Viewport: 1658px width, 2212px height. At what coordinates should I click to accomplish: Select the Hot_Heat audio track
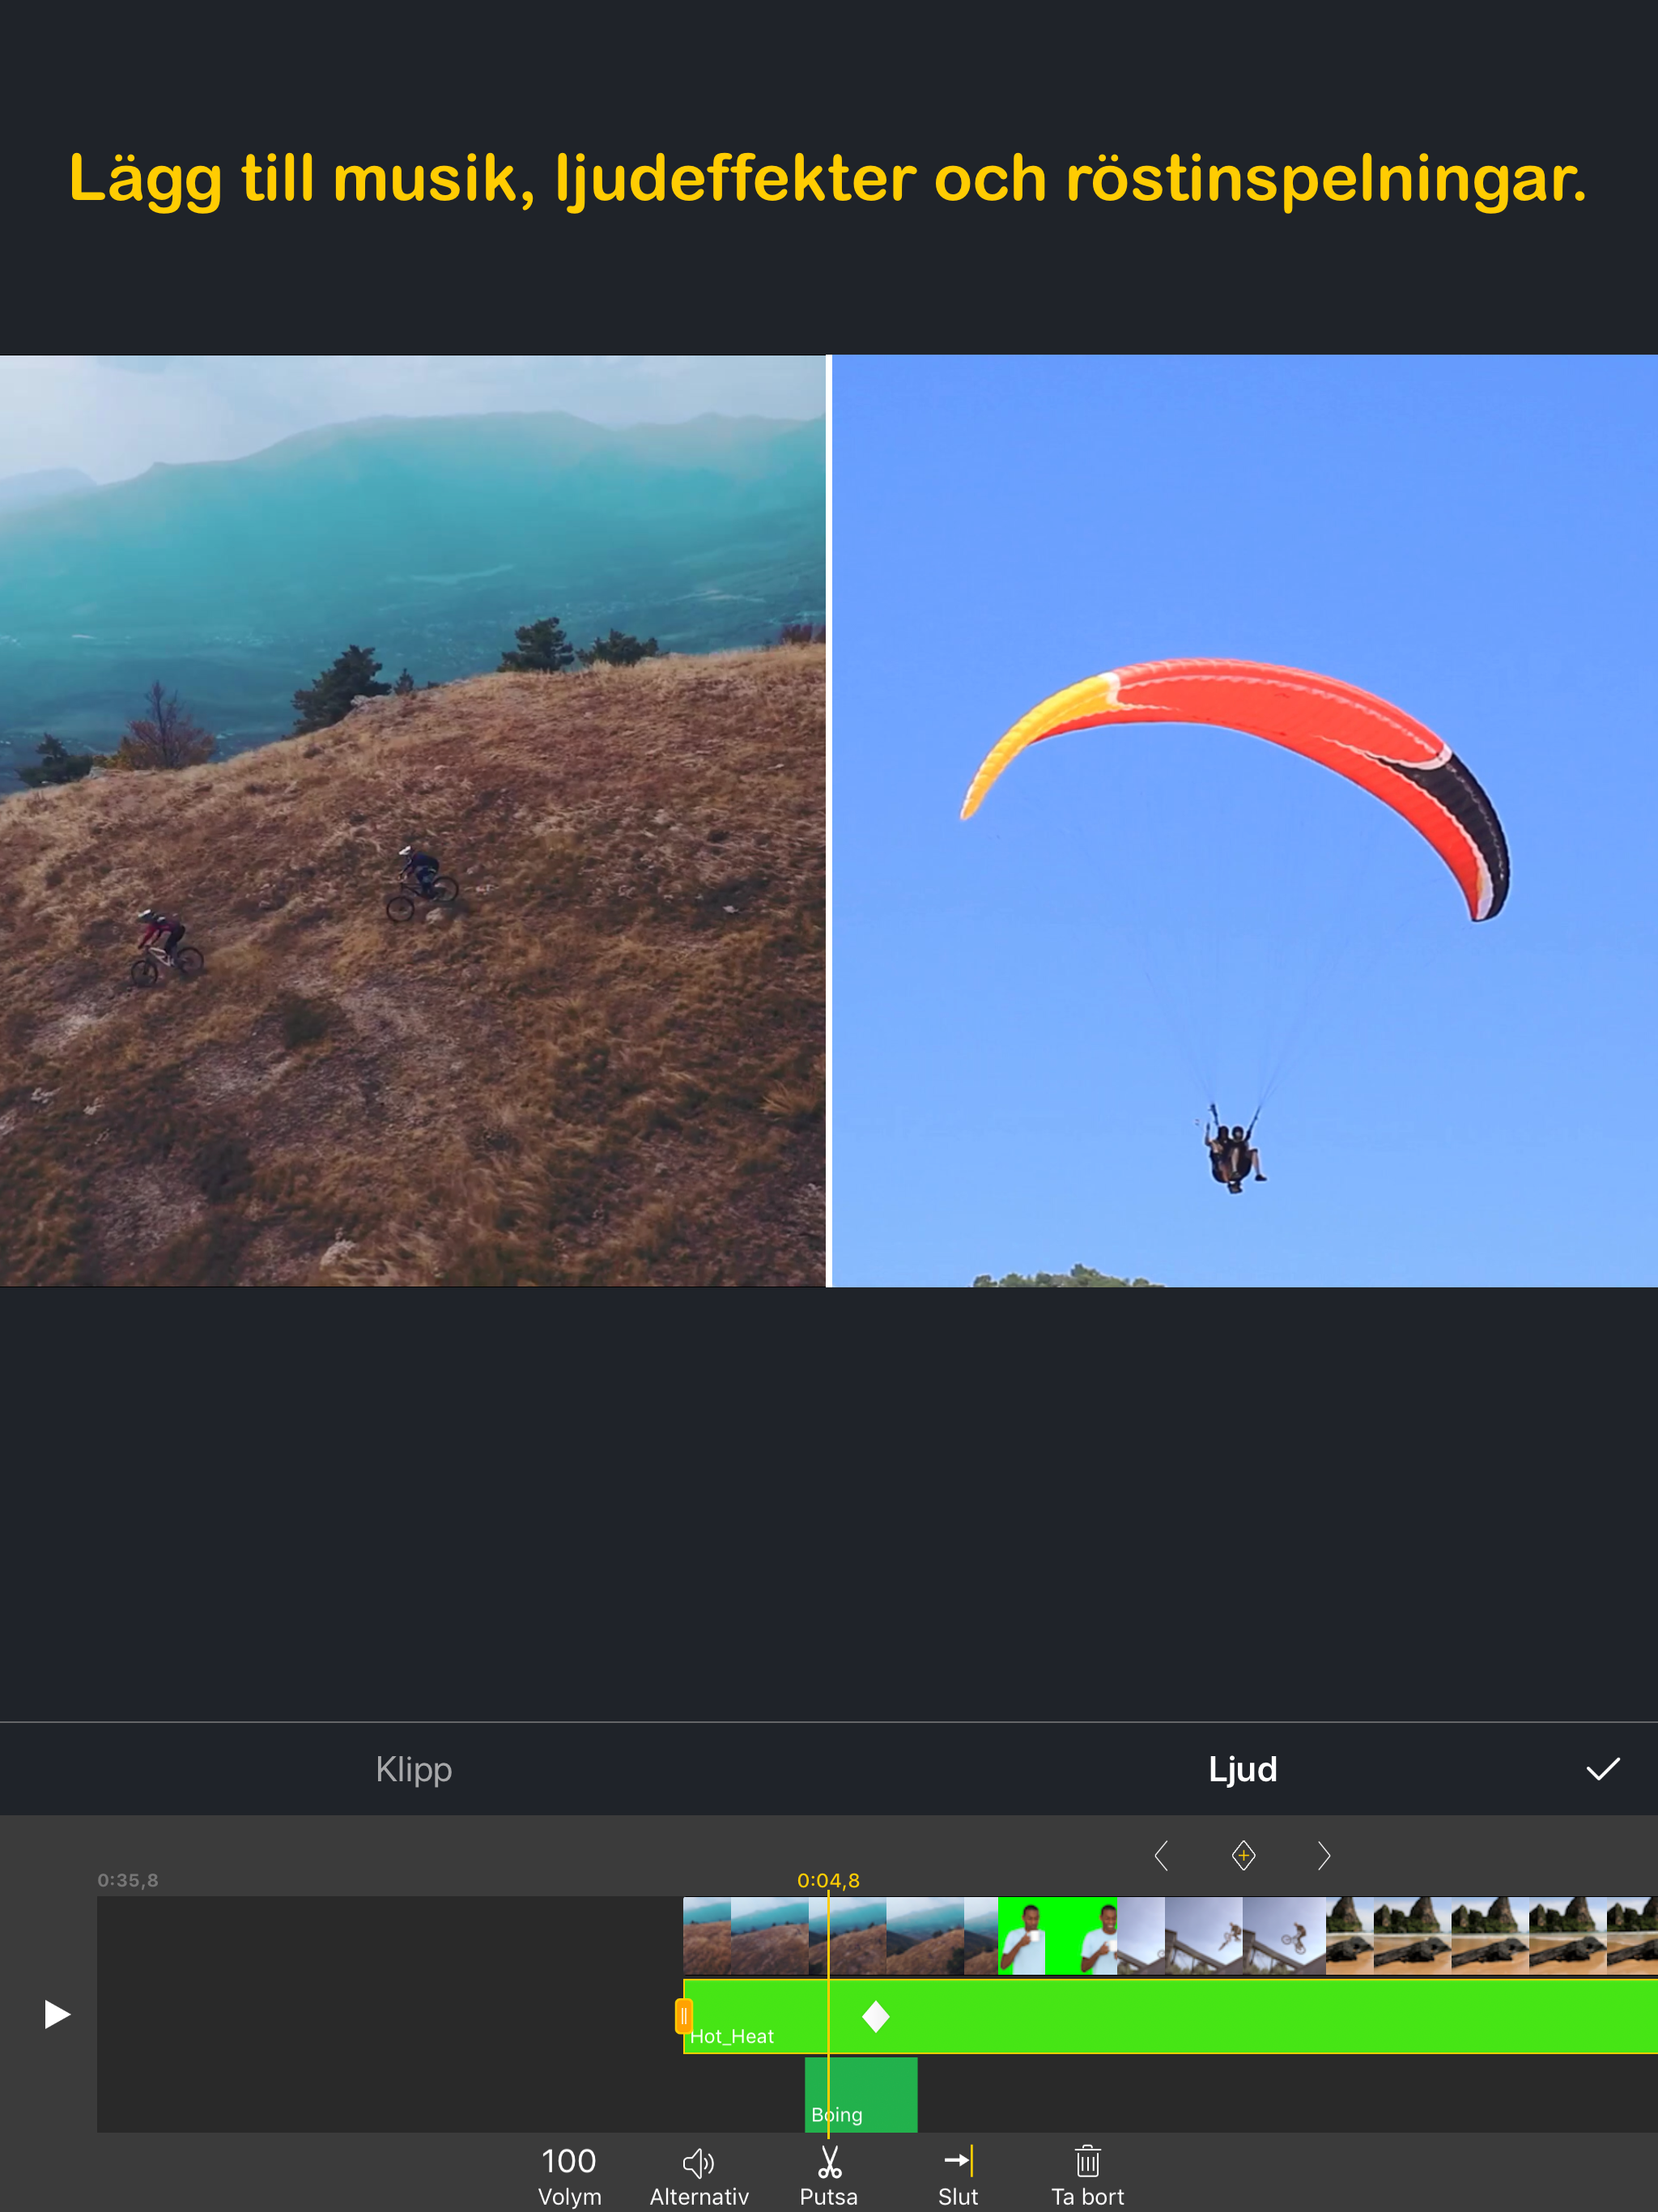[x=1250, y=2017]
